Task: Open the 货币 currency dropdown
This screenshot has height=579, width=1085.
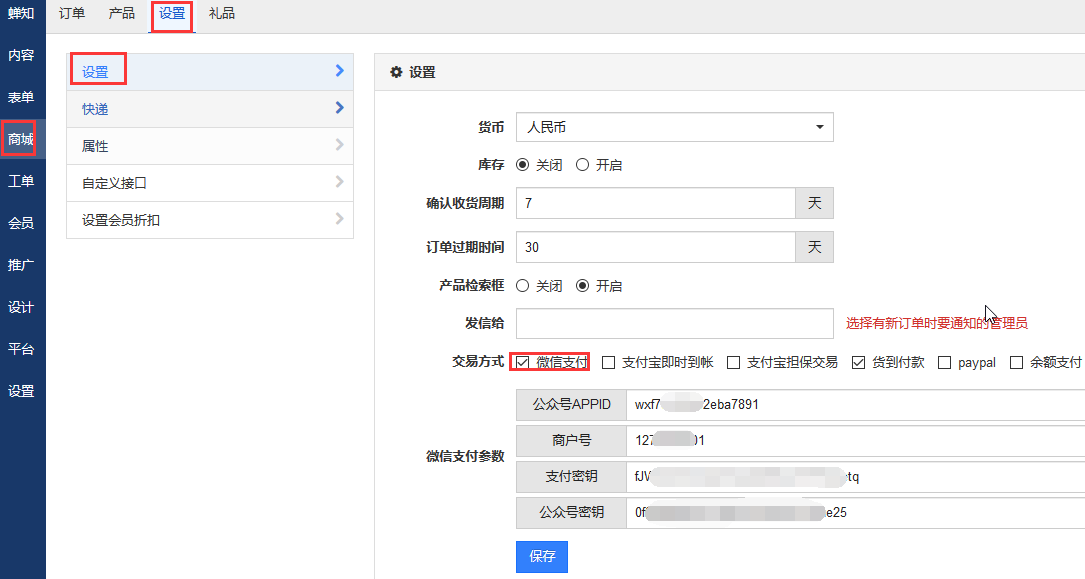Action: click(x=674, y=127)
